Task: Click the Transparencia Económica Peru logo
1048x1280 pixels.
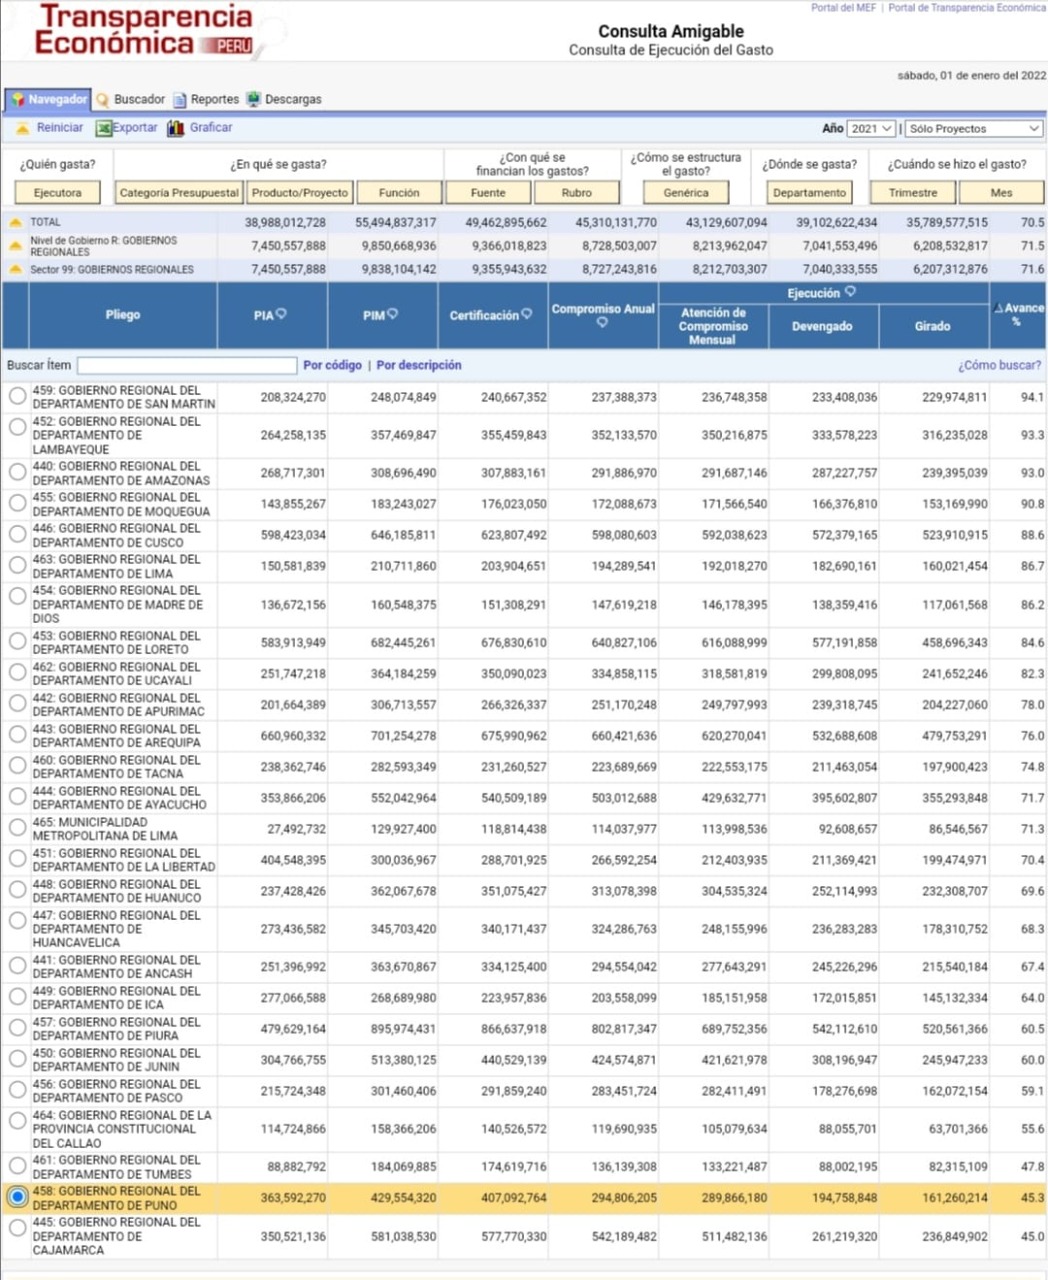Action: (144, 30)
